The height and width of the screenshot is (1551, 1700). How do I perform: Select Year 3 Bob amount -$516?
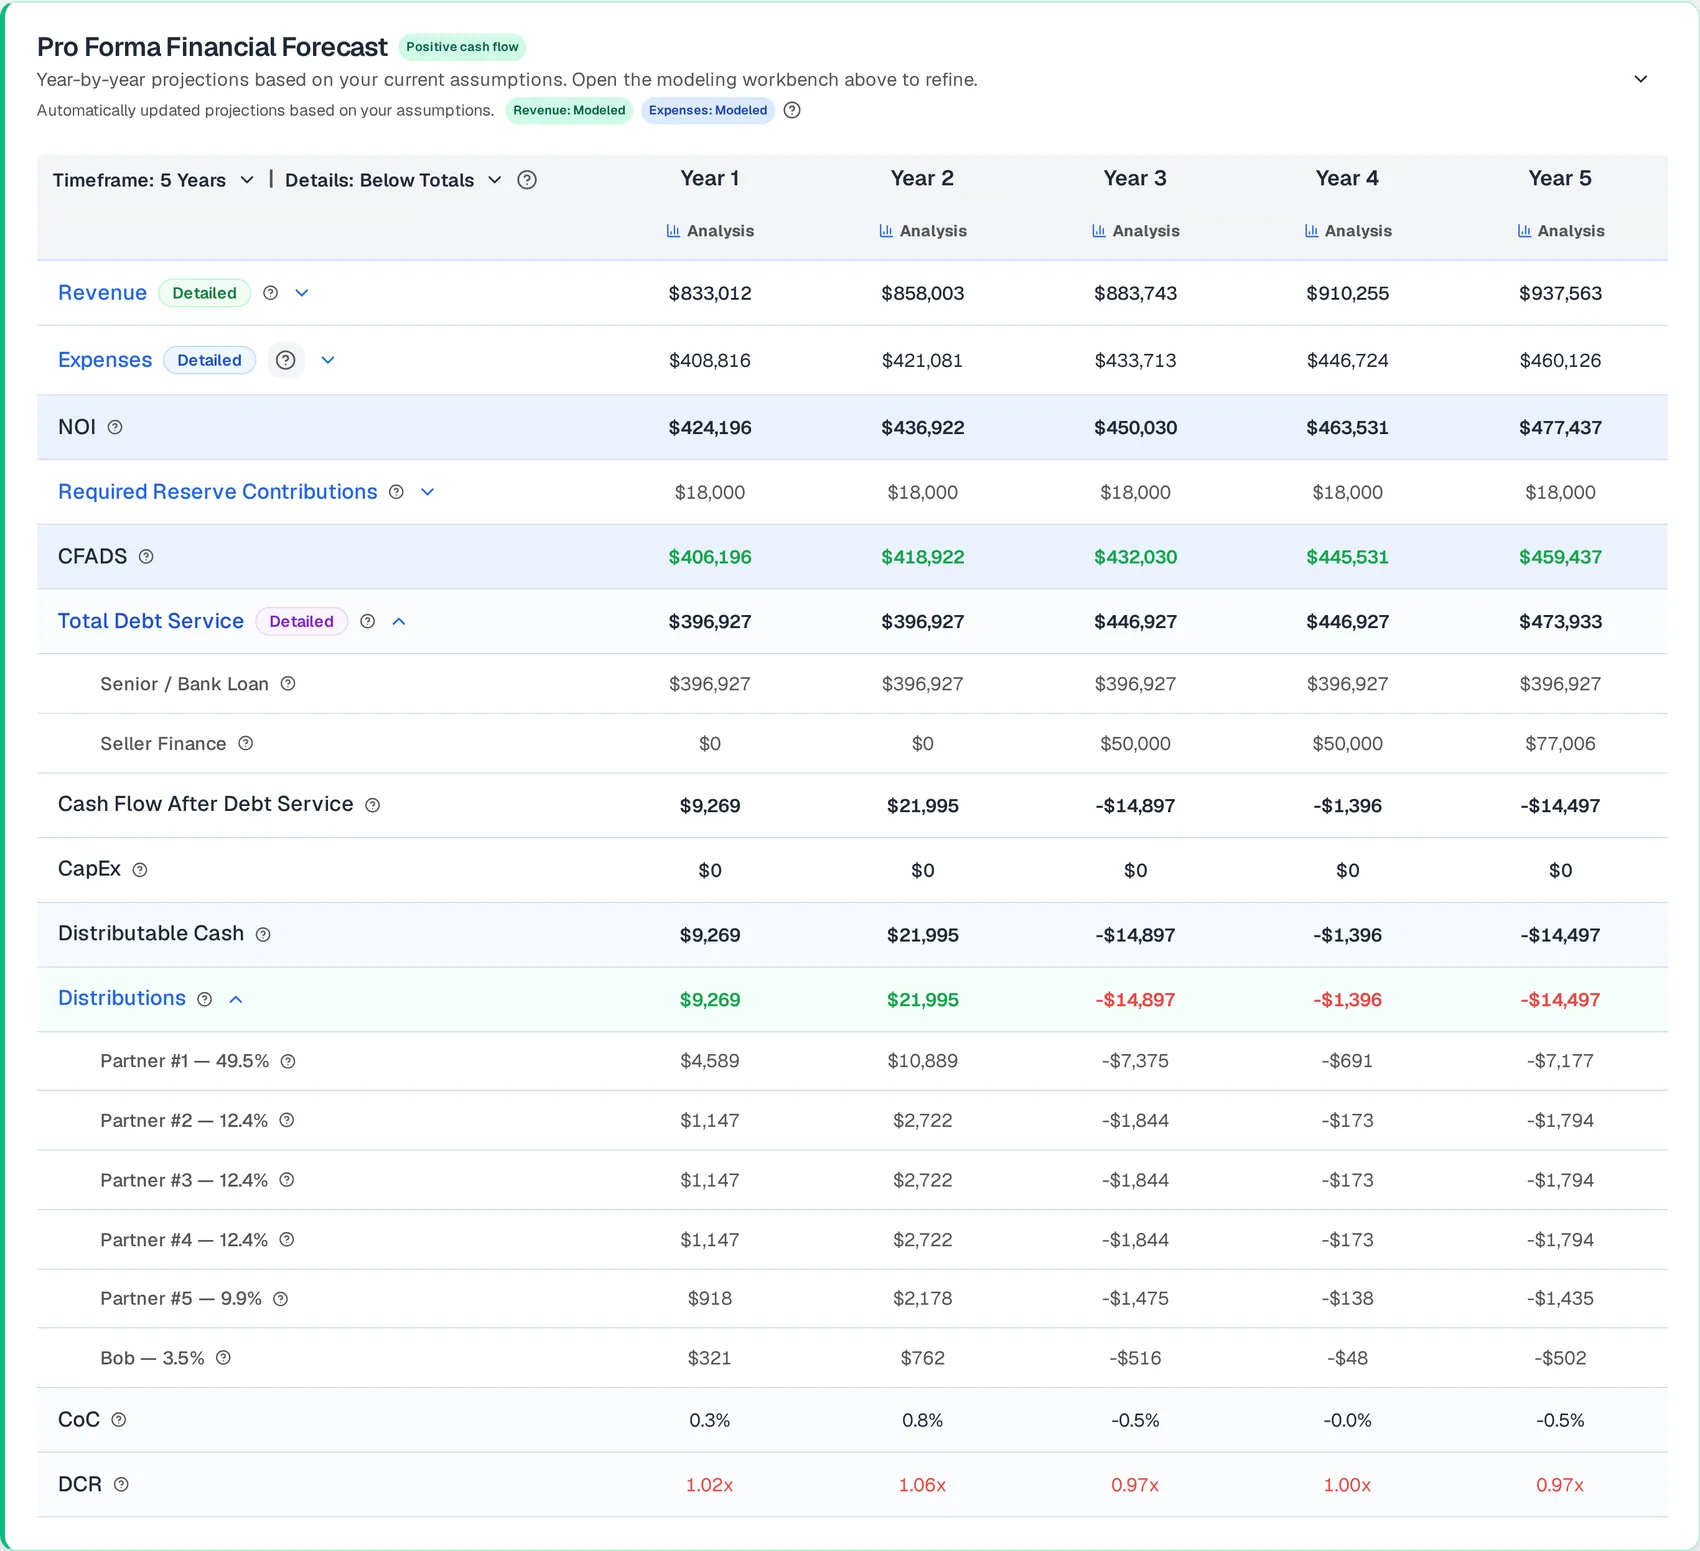pyautogui.click(x=1135, y=1358)
